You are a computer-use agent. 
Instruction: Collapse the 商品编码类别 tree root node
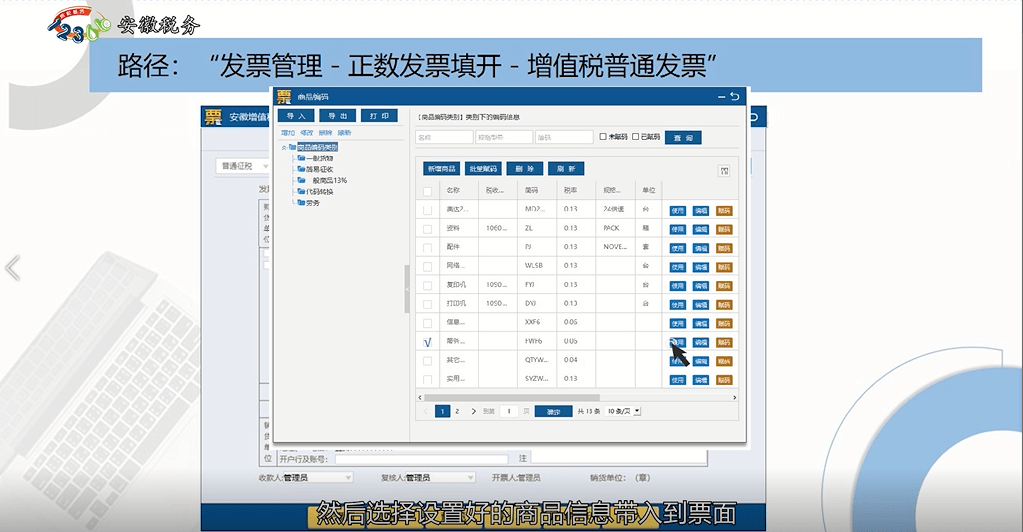(284, 147)
